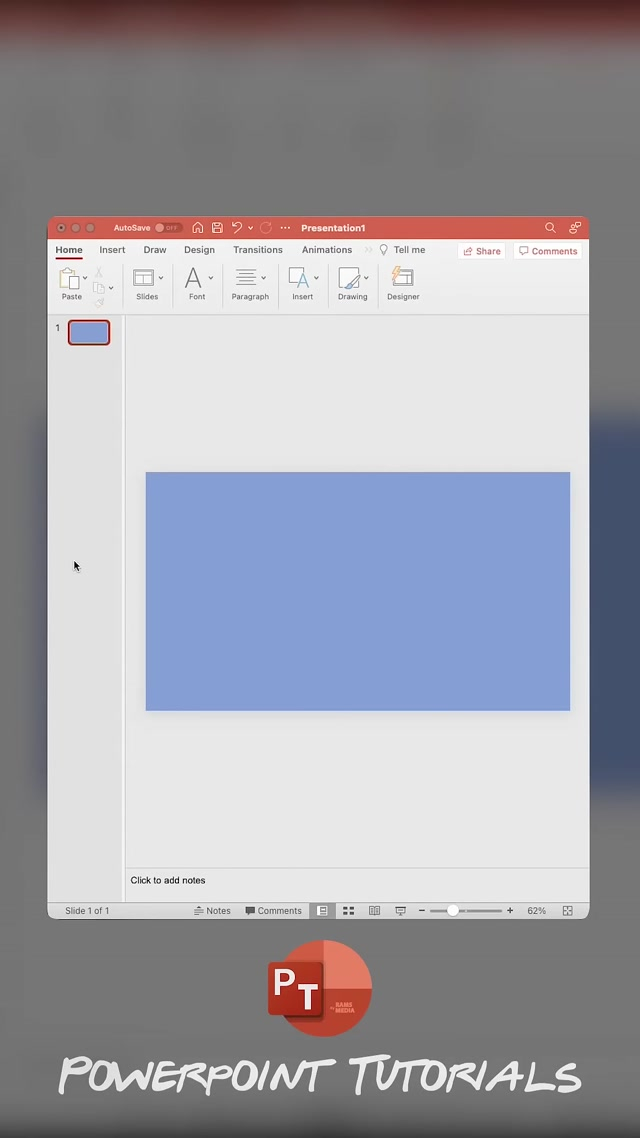Click the Share button
The height and width of the screenshot is (1138, 640).
482,251
